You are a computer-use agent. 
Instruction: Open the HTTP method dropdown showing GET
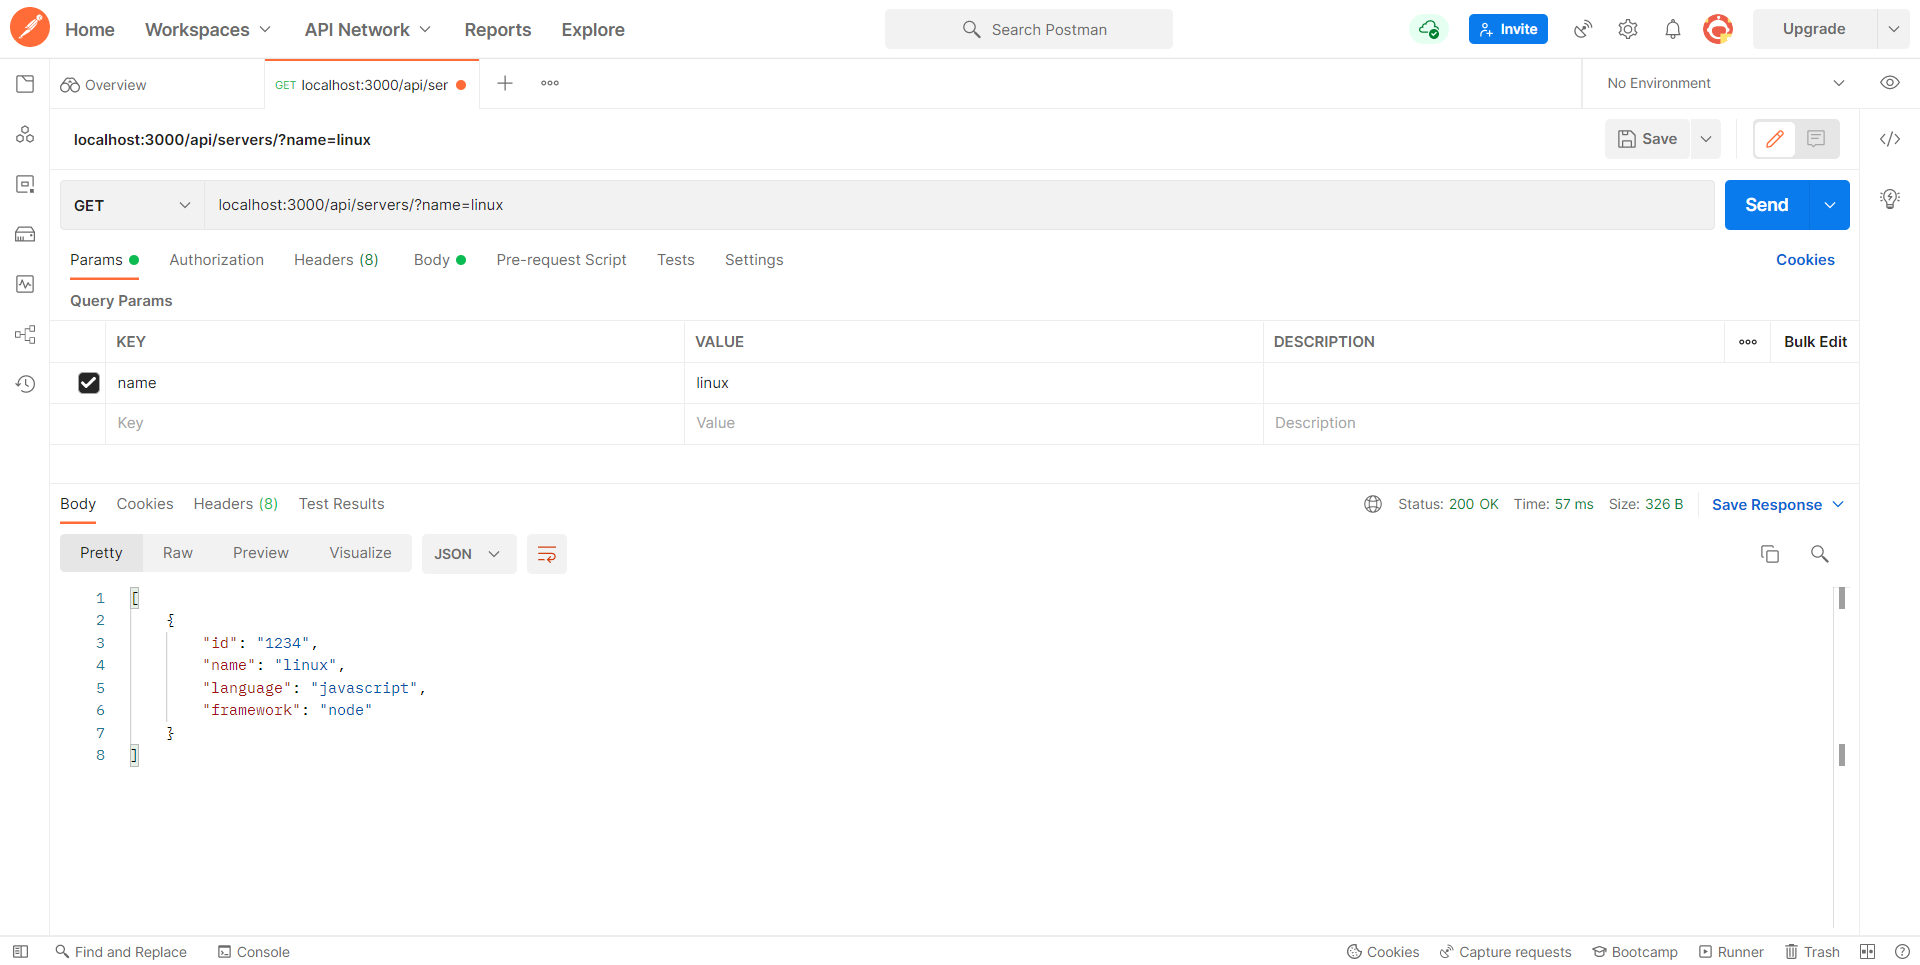click(131, 205)
